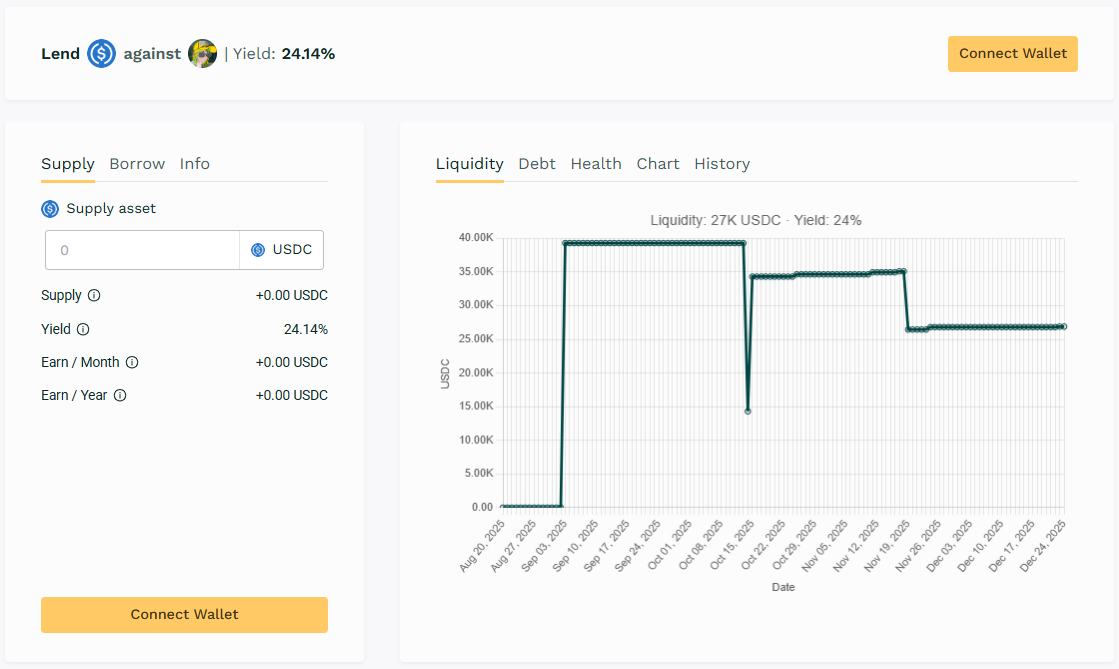The image size is (1119, 669).
Task: Open the Info tab
Action: [195, 164]
